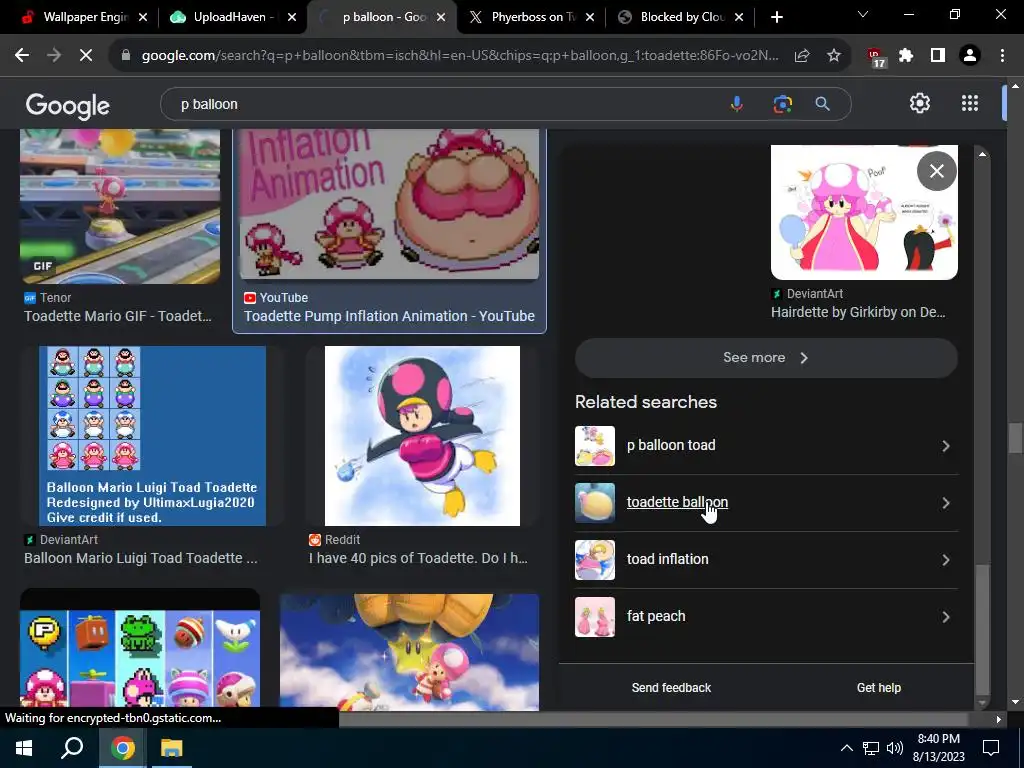Open related search toad inflation
The image size is (1024, 768).
click(x=766, y=560)
